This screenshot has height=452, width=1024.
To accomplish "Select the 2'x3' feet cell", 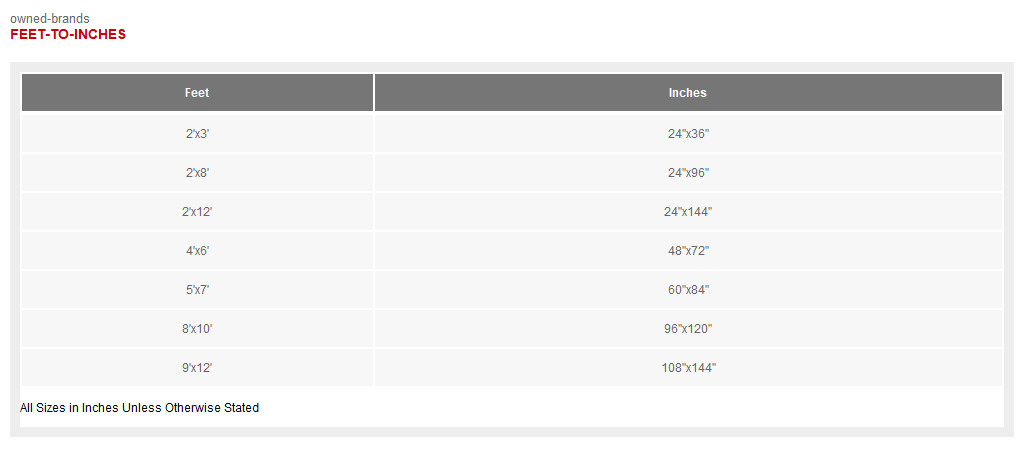I will [x=197, y=133].
